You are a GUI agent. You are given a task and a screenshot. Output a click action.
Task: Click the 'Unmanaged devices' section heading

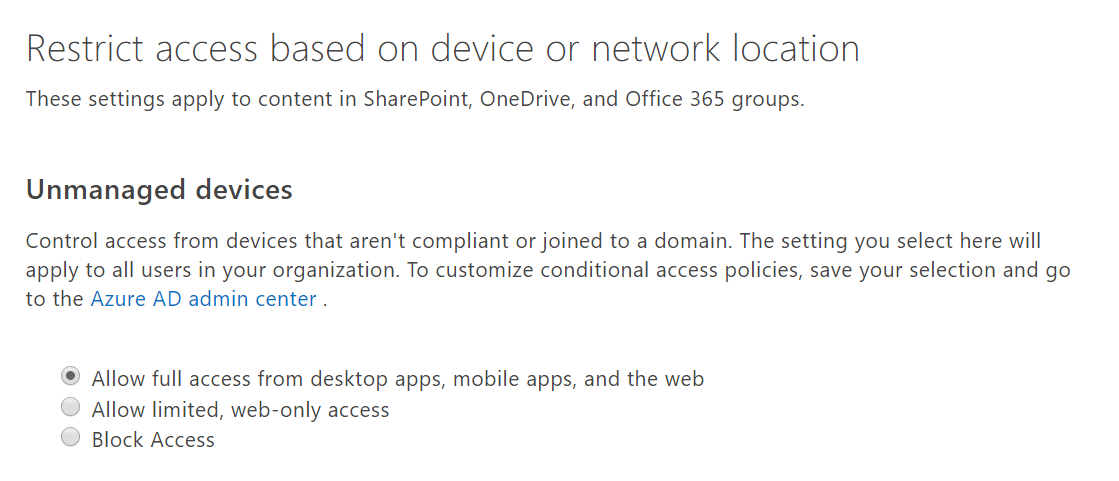[x=159, y=191]
